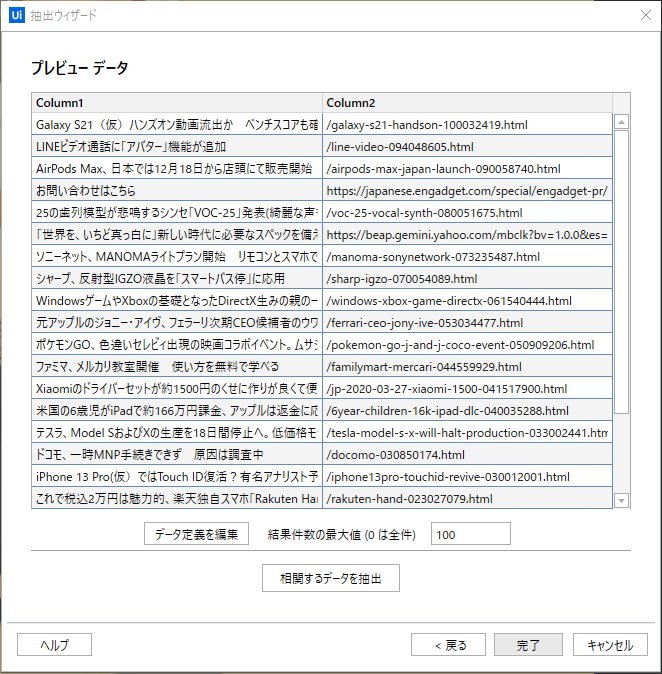Viewport: 662px width, 674px height.
Task: Click the データ定義を編集 button
Action: coord(196,534)
